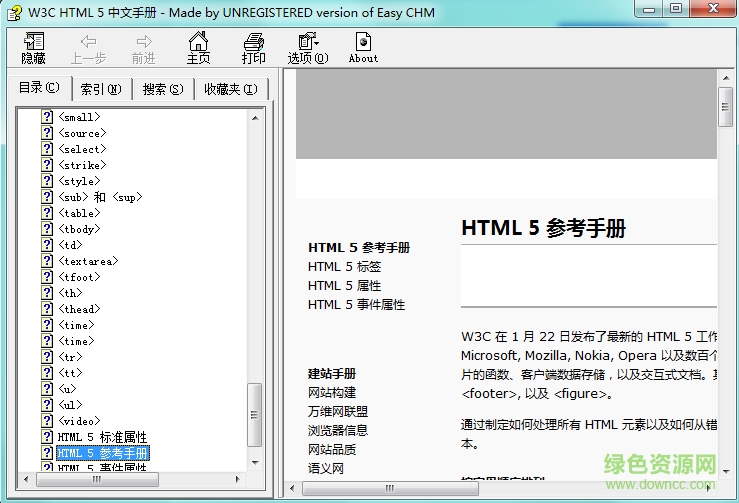This screenshot has height=503, width=739.
Task: Minimize the CHM viewer window
Action: 649,8
